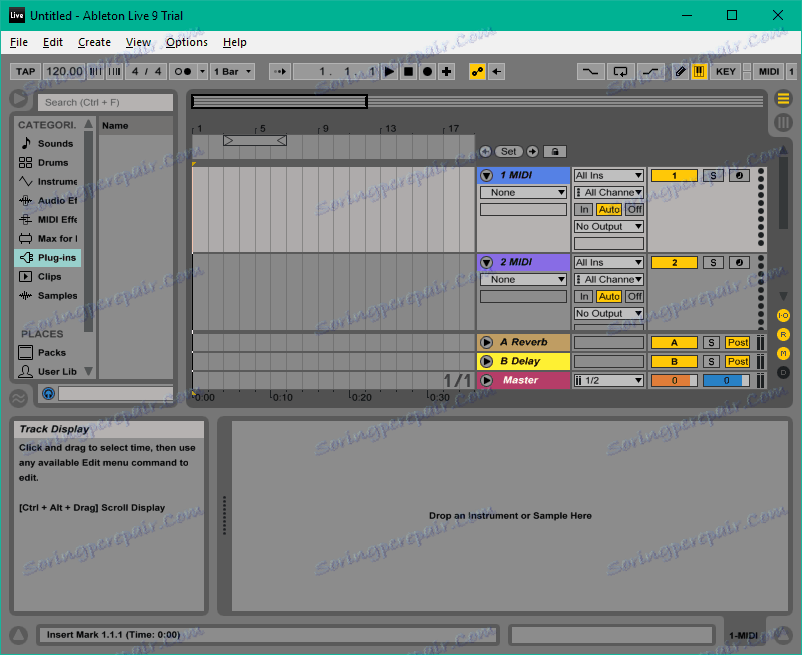Open Packs in Places
Image resolution: width=802 pixels, height=655 pixels.
[x=49, y=353]
